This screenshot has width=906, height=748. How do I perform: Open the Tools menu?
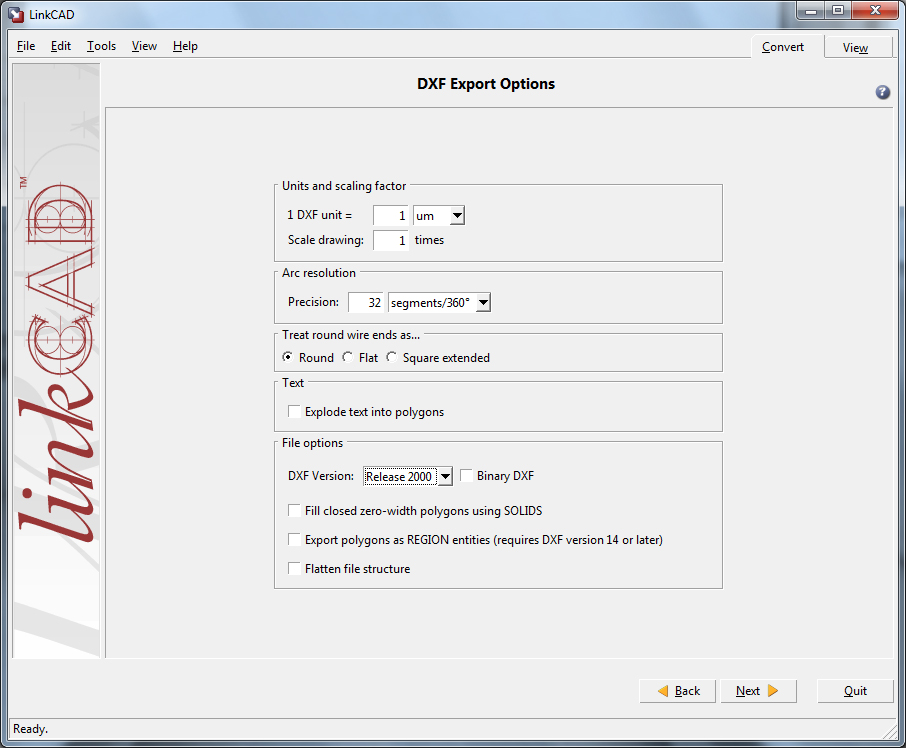(x=101, y=46)
